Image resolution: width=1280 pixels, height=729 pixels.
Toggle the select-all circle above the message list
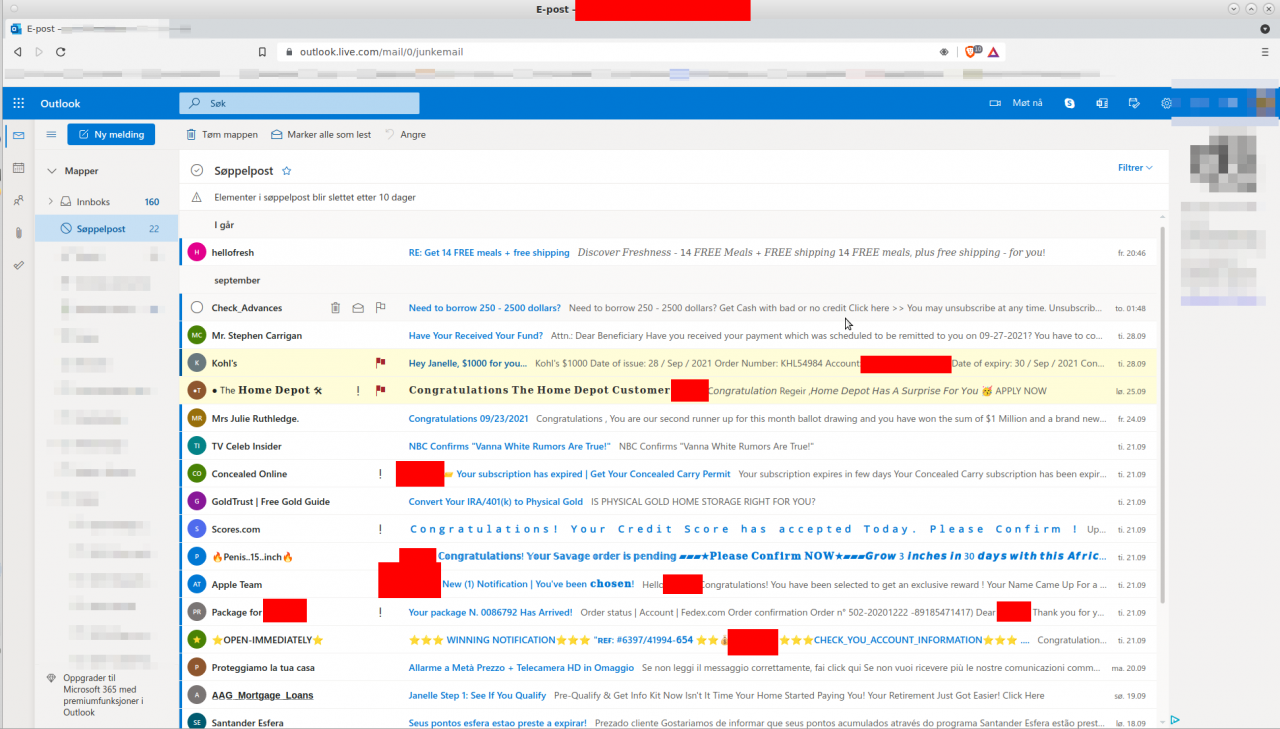(197, 170)
